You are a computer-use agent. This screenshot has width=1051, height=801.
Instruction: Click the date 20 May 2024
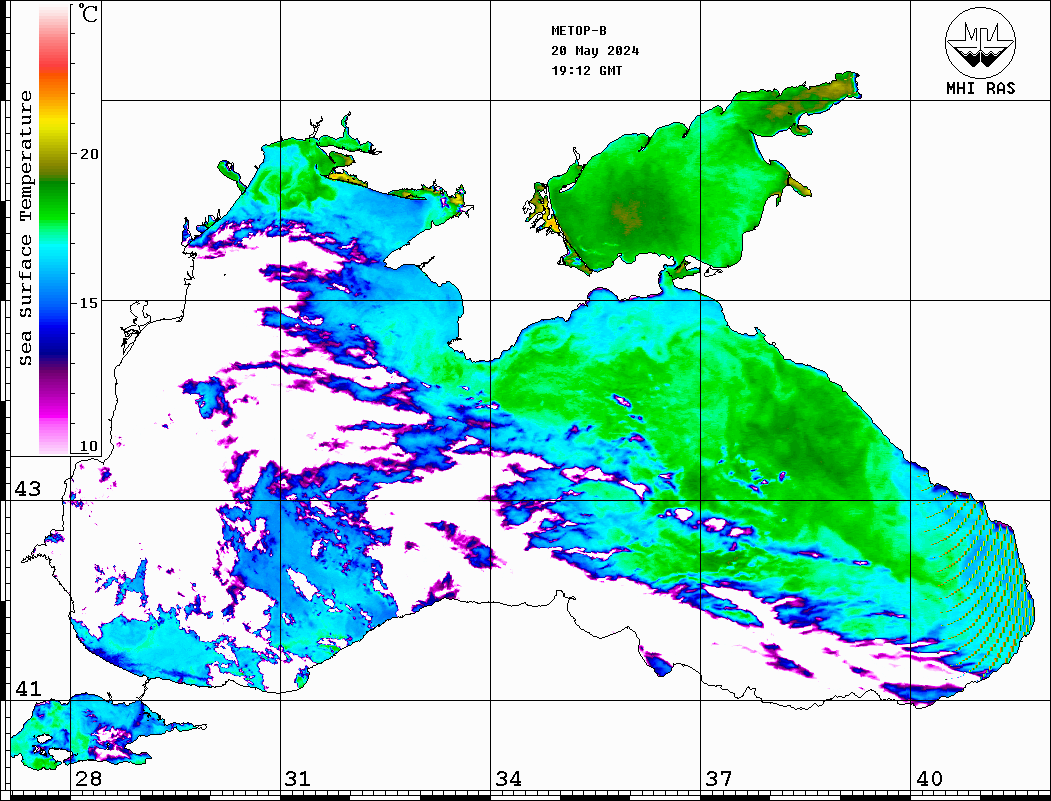595,51
